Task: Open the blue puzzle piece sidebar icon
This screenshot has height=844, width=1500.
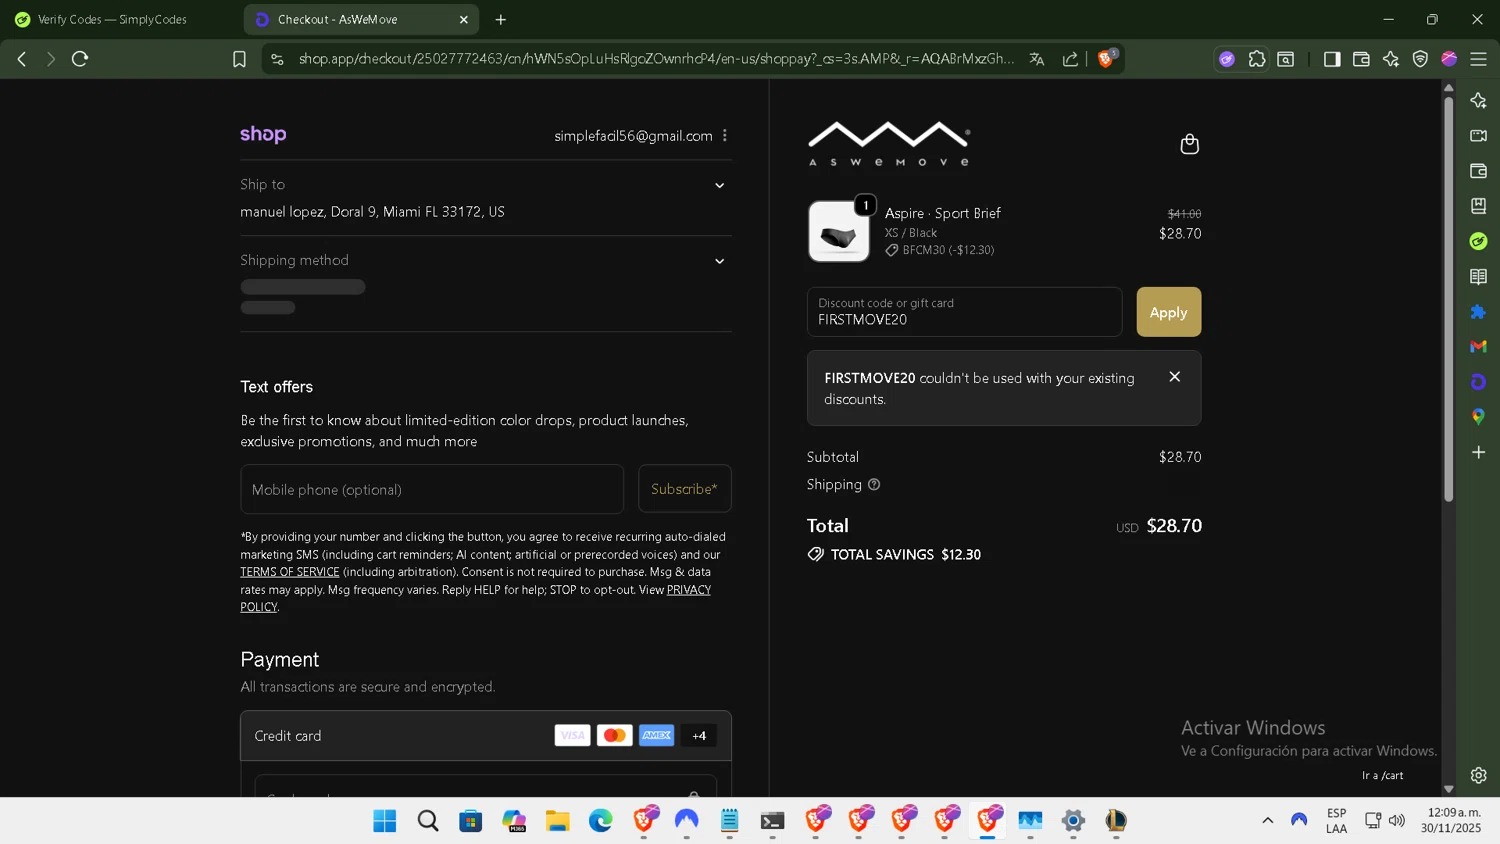Action: 1479,312
